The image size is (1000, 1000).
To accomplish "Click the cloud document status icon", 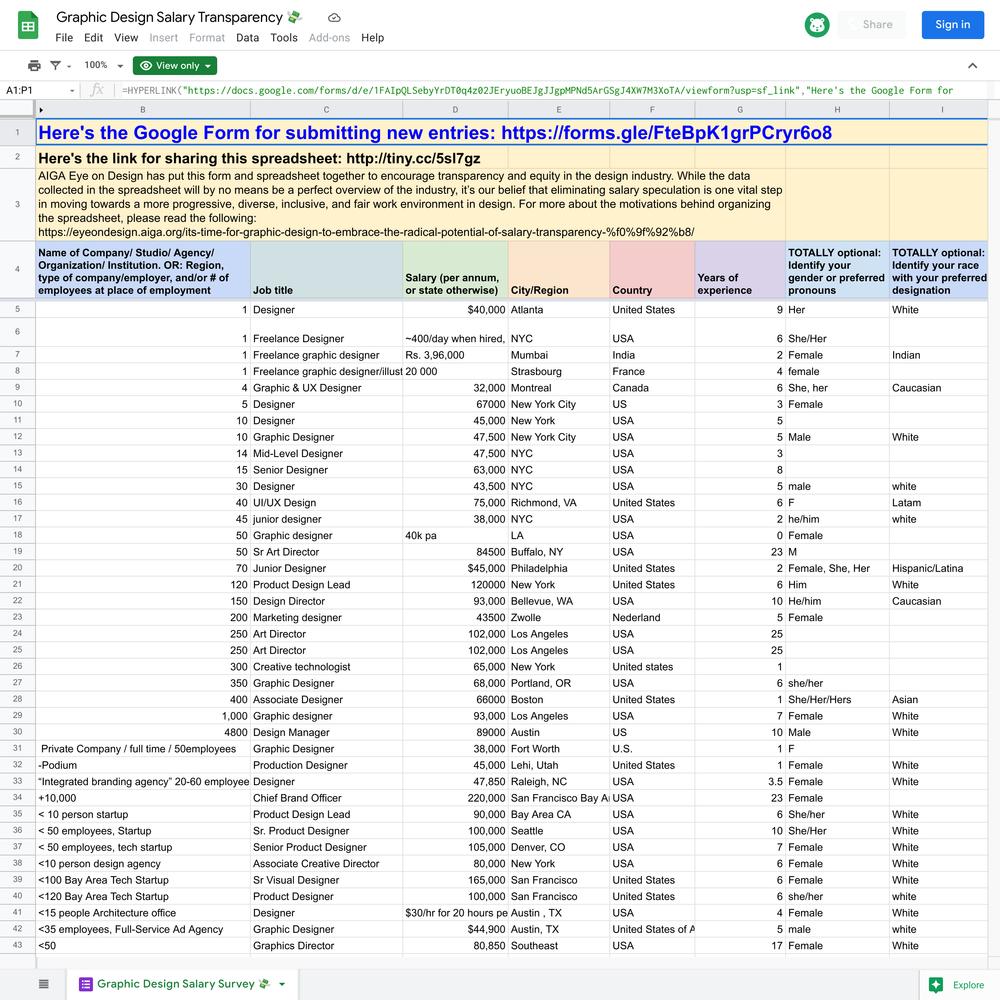I will click(x=334, y=18).
